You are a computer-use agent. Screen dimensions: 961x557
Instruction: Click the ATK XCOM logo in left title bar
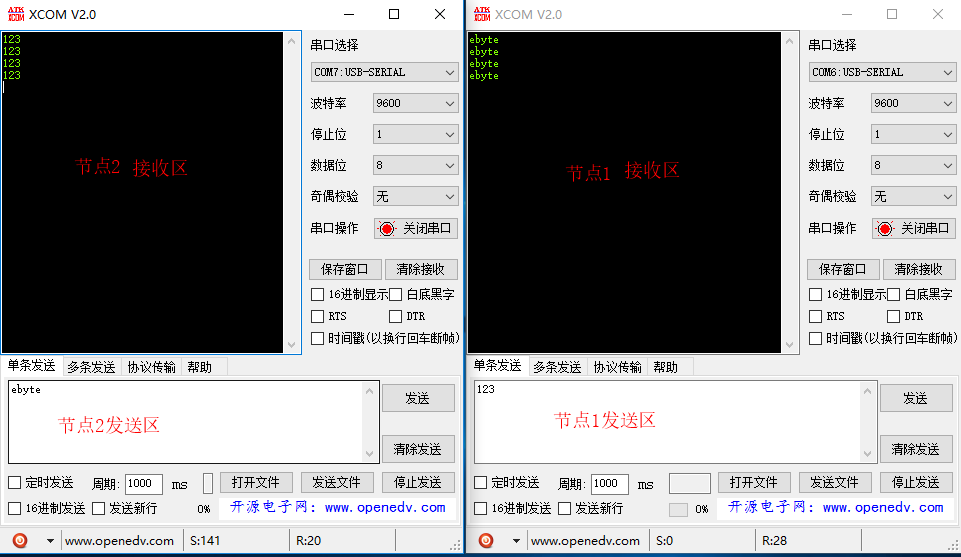coord(15,14)
